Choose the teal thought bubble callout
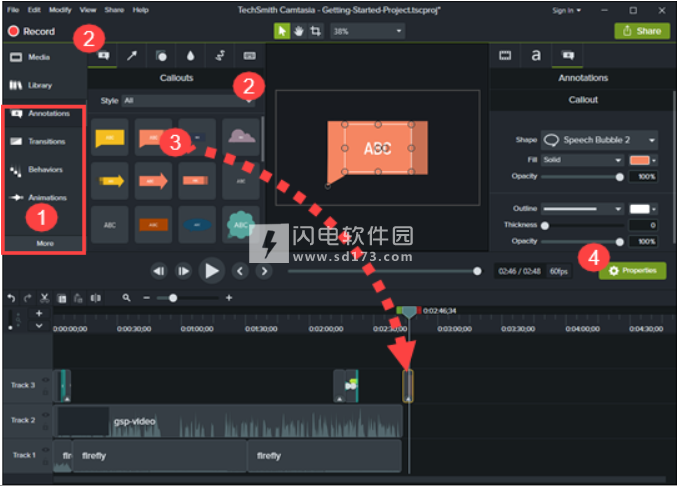Viewport: 677px width, 486px height. 241,225
